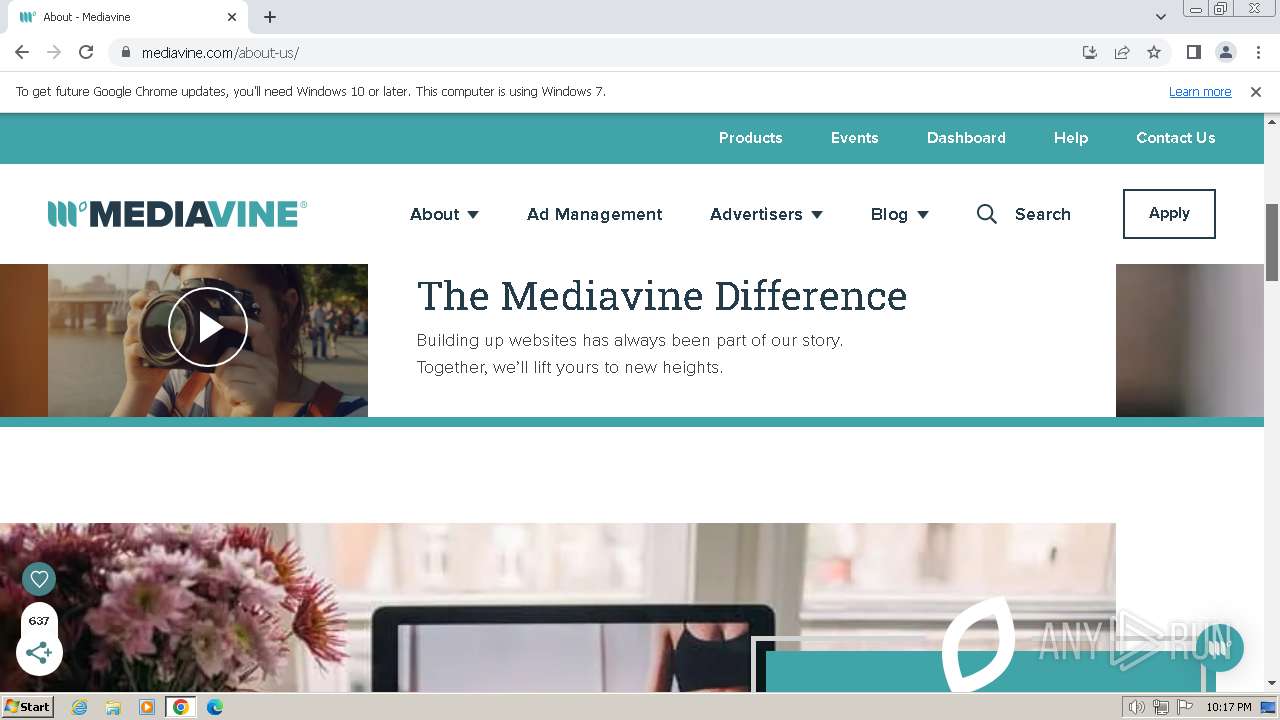Toggle the browser side panel
Image resolution: width=1280 pixels, height=720 pixels.
pos(1193,52)
